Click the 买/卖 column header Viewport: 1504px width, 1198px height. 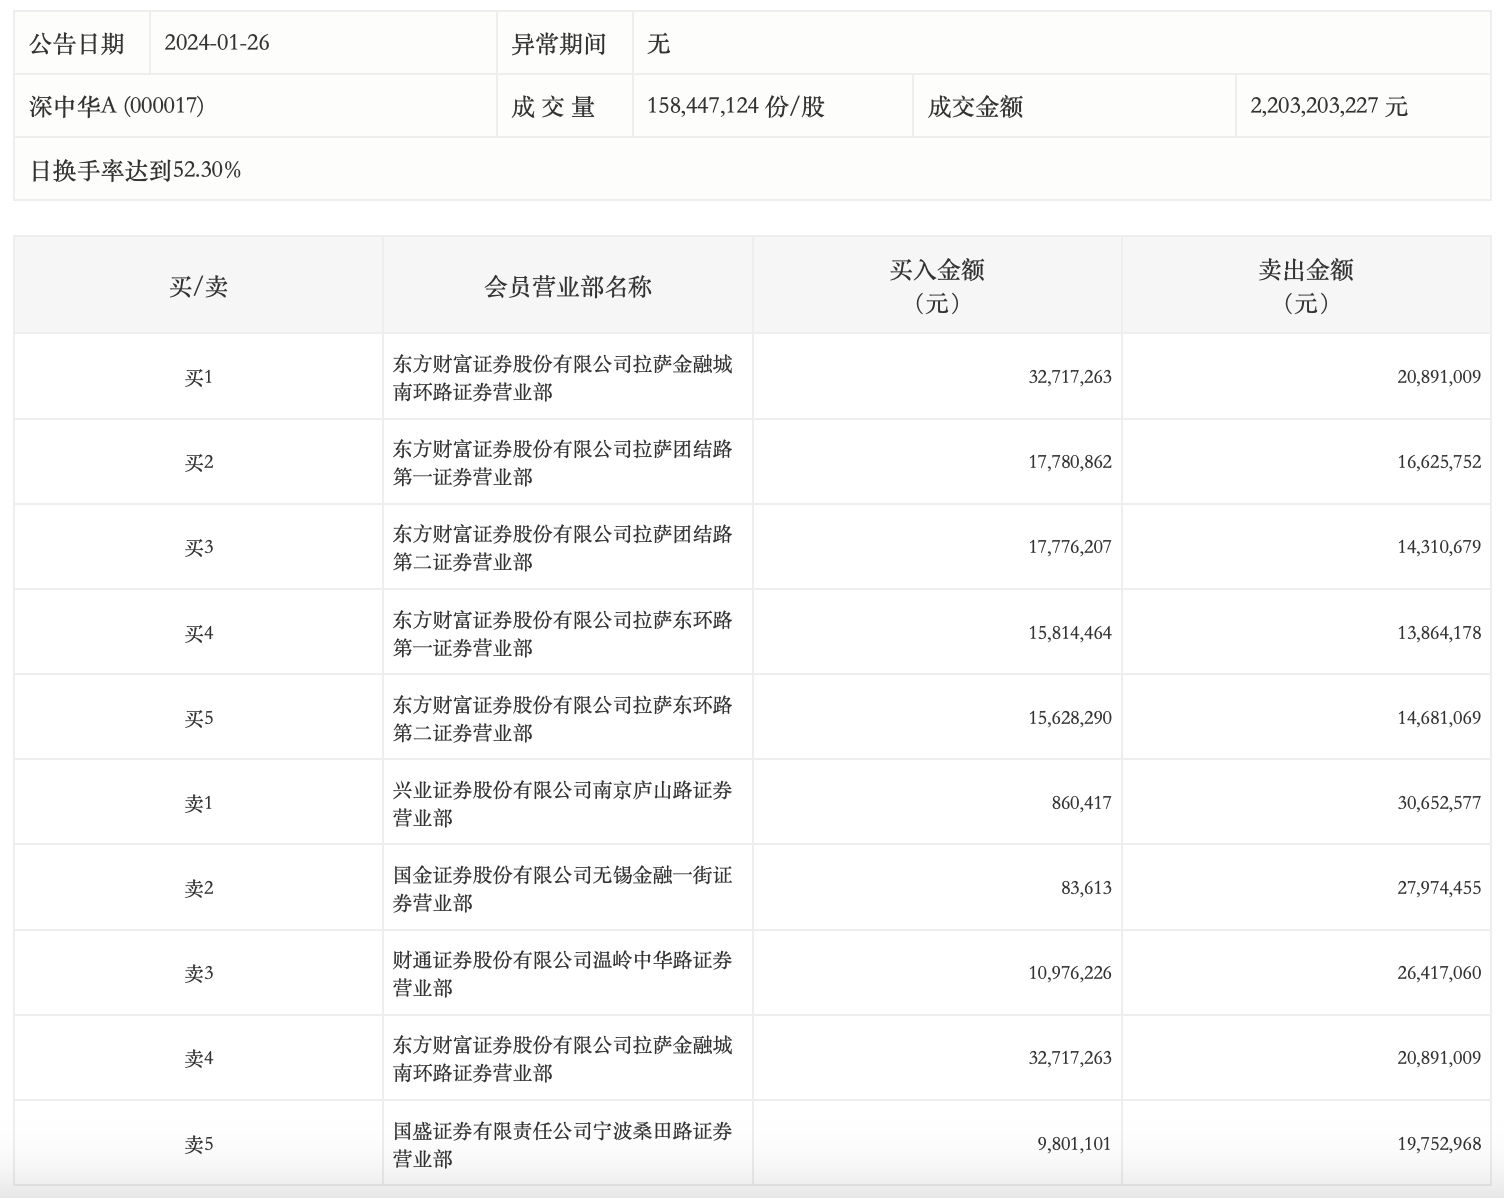point(198,287)
